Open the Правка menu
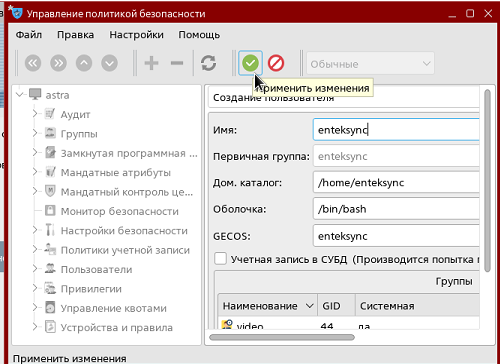Image resolution: width=500 pixels, height=364 pixels. [75, 35]
